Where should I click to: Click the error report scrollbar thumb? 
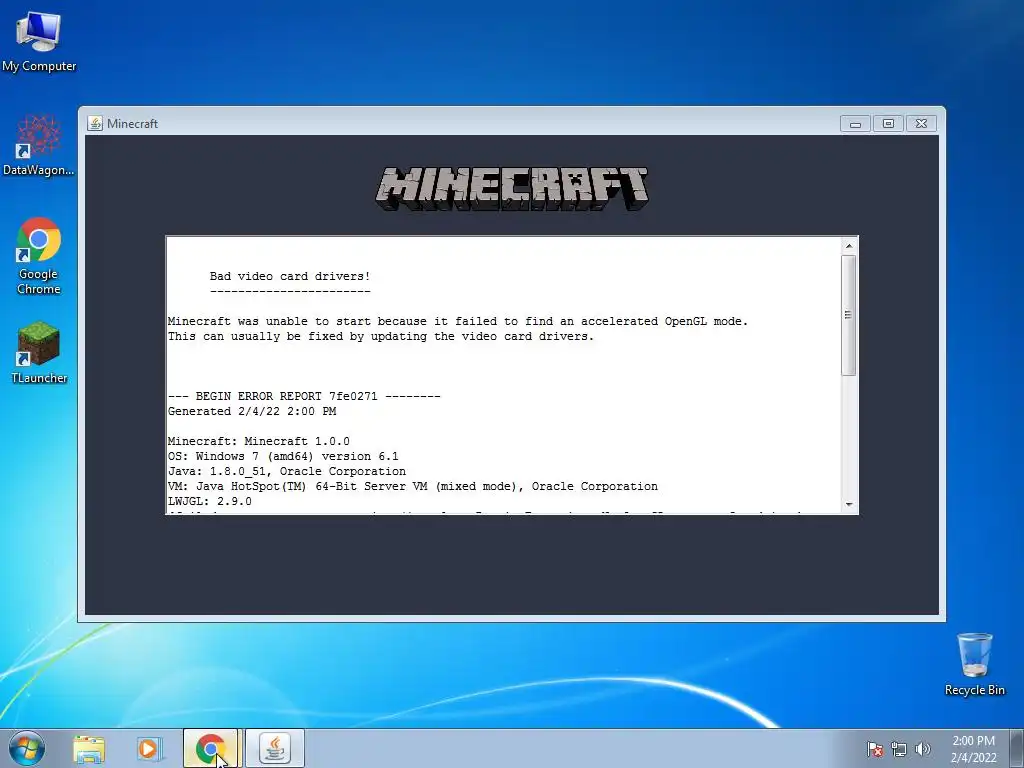click(848, 315)
